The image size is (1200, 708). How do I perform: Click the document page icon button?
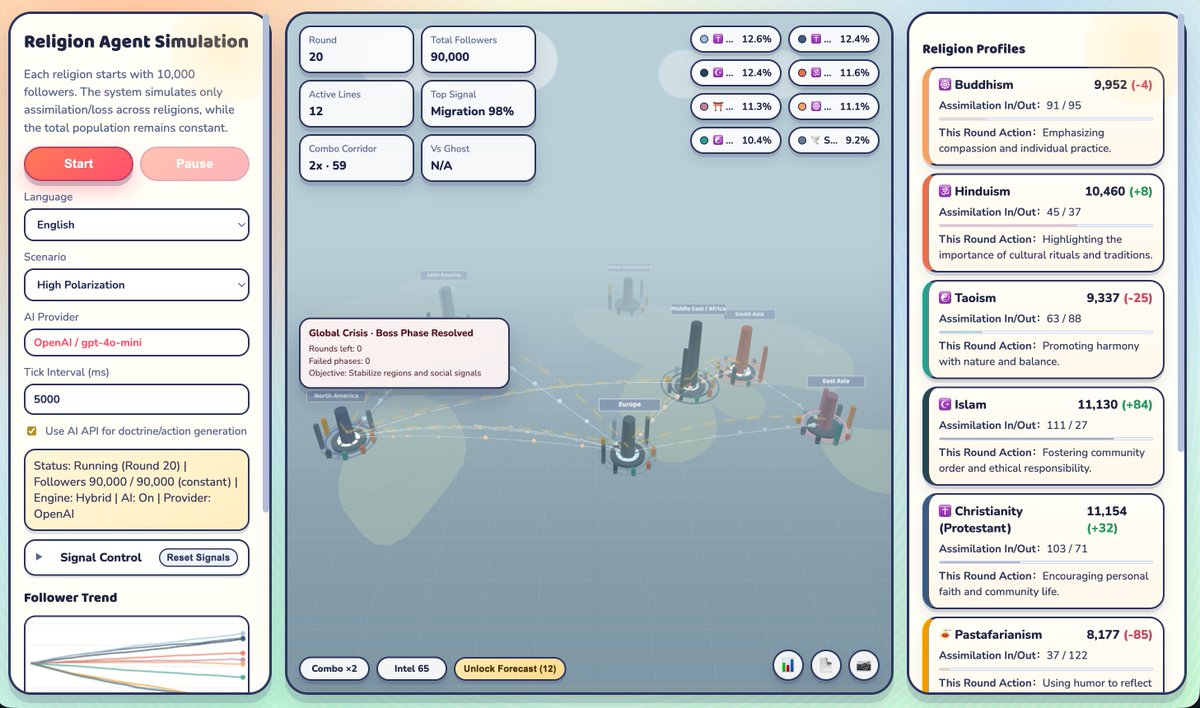826,664
